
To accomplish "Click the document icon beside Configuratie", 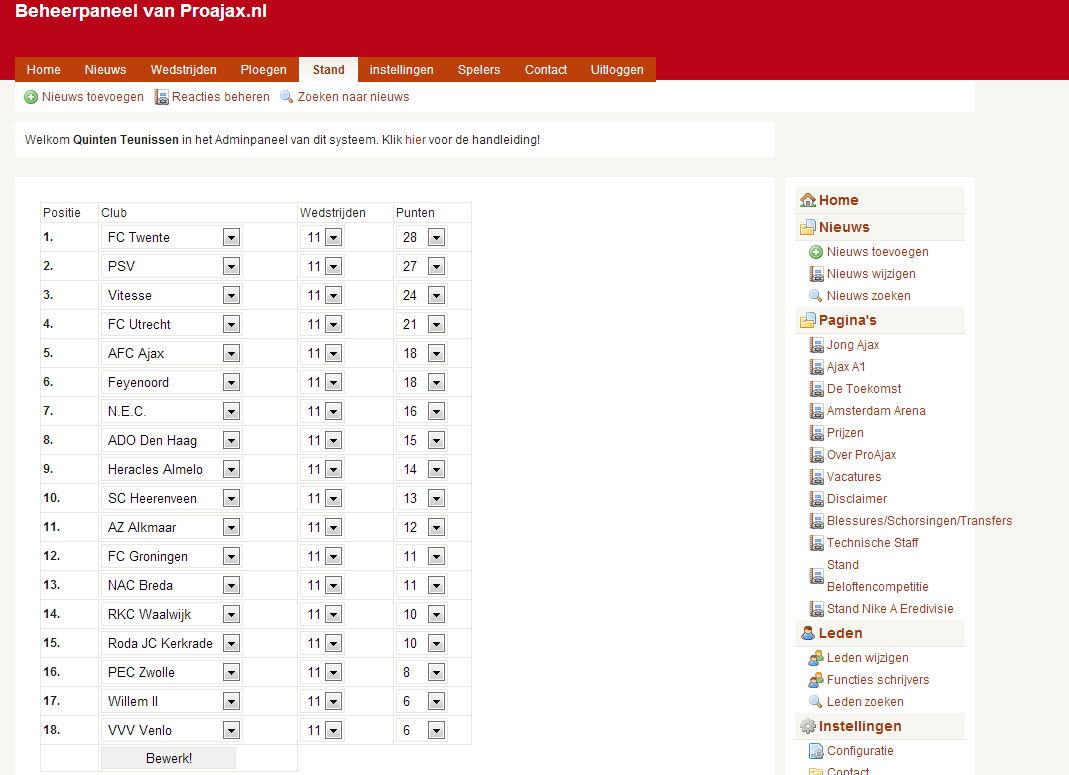I will [816, 751].
